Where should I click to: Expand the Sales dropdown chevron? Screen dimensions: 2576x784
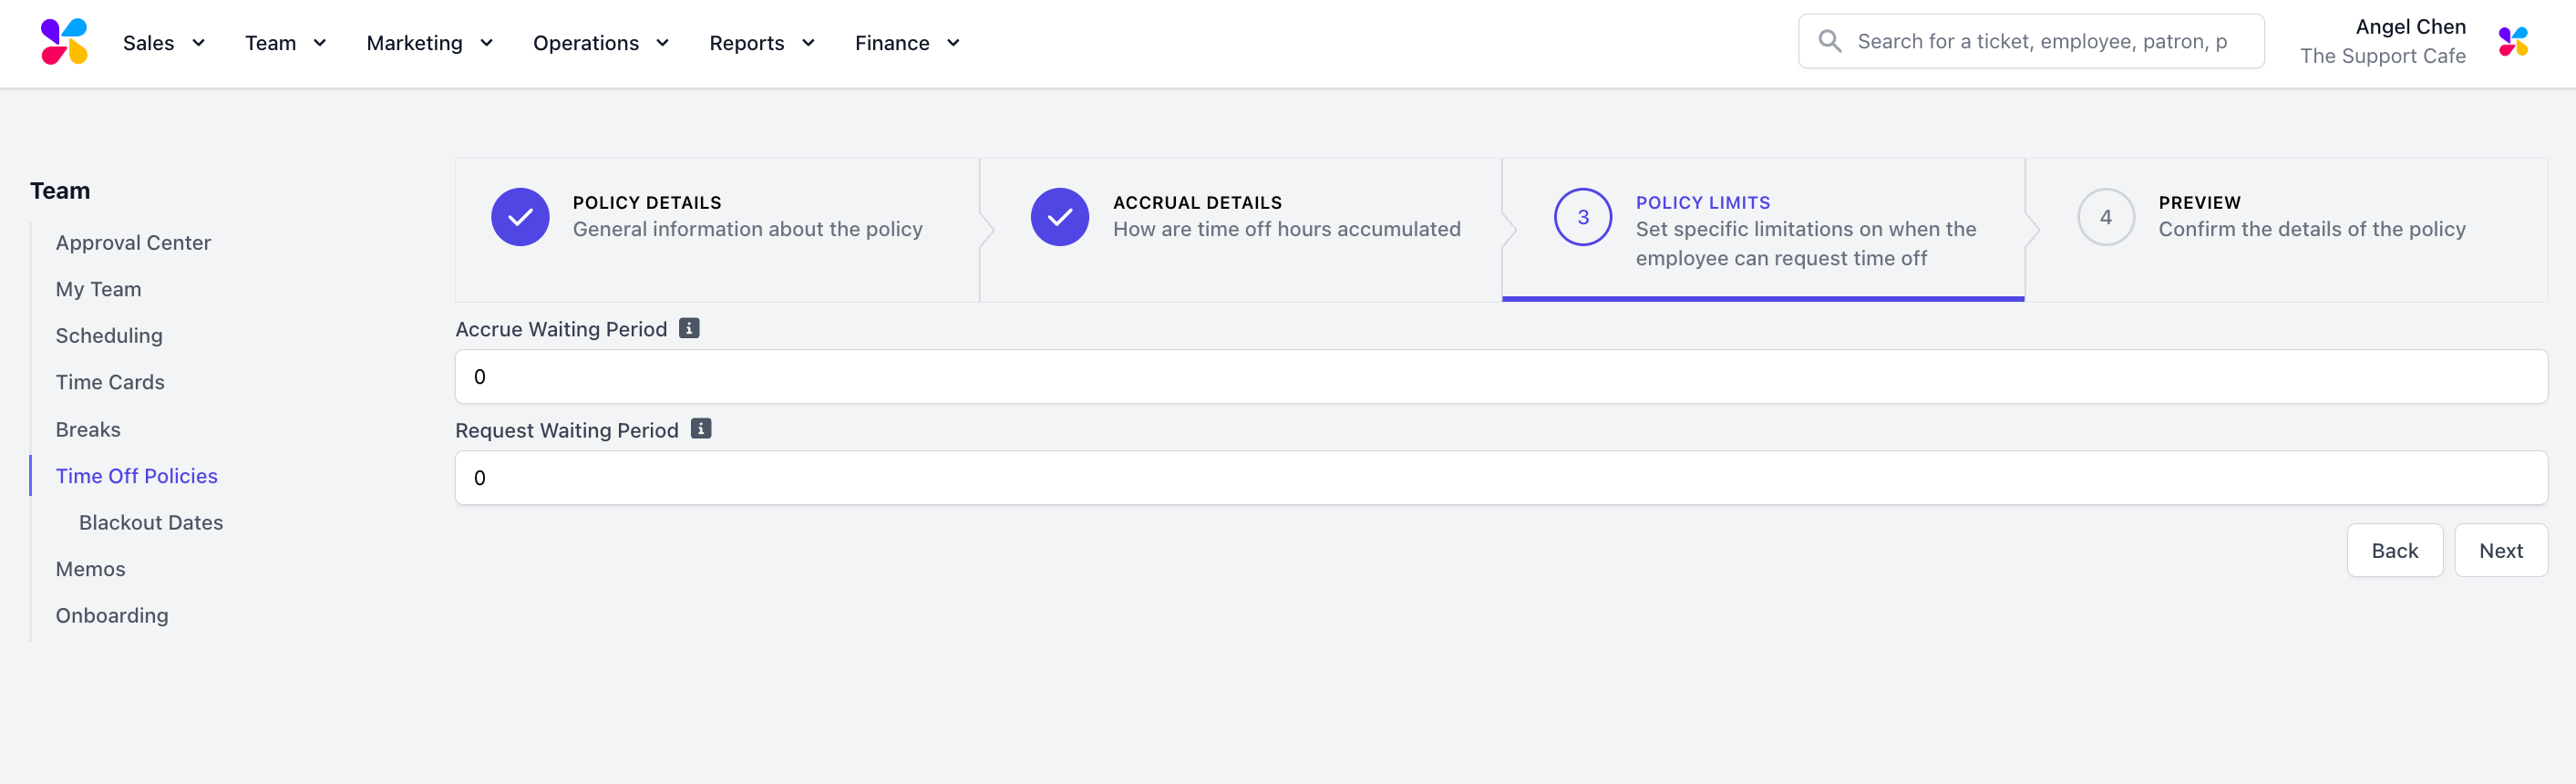[198, 43]
